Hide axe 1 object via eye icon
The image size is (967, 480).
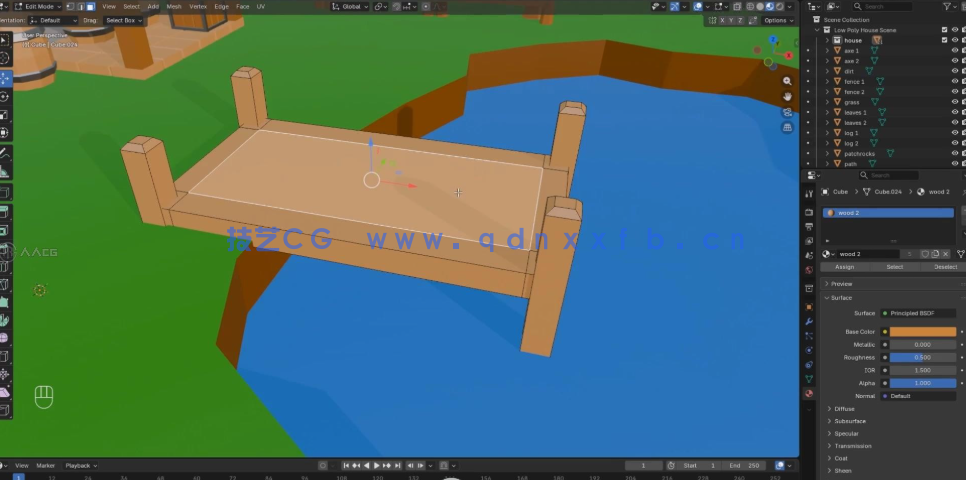955,51
